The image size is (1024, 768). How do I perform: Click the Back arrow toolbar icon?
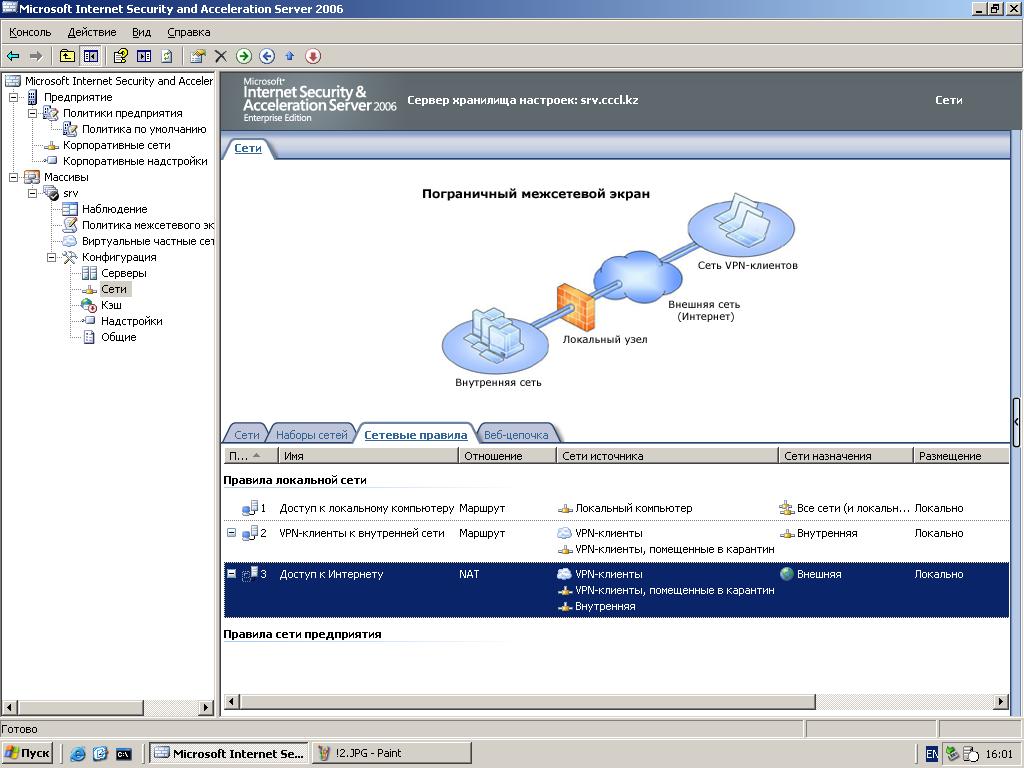13,56
